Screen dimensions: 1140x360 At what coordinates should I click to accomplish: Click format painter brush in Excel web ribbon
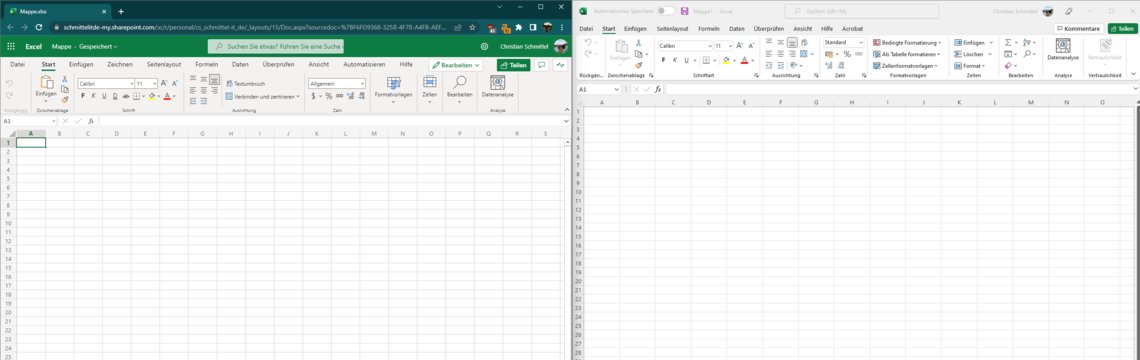(x=65, y=100)
